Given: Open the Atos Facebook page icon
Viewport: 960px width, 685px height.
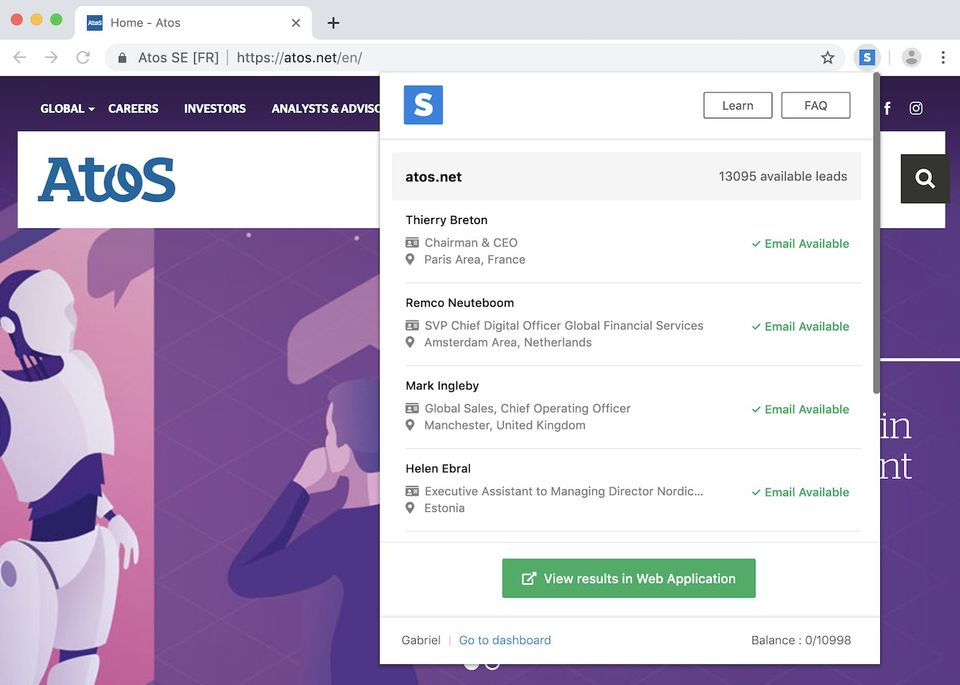Looking at the screenshot, I should pos(887,108).
